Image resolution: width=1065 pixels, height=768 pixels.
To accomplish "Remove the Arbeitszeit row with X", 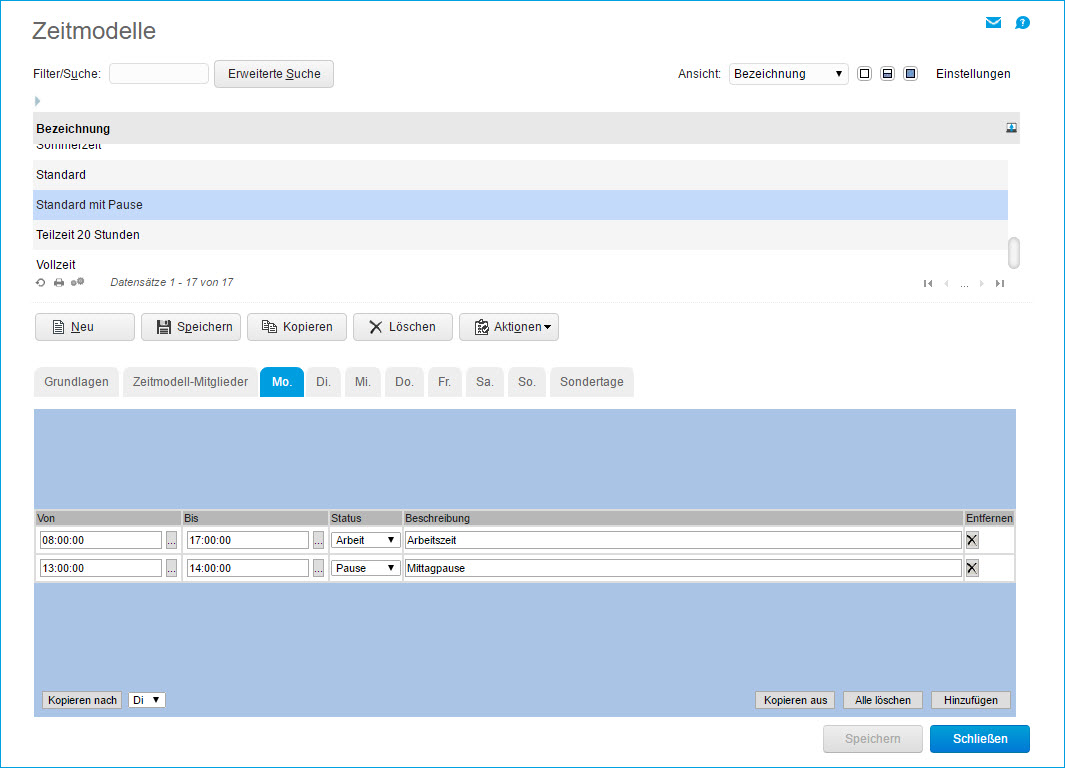I will coord(972,541).
